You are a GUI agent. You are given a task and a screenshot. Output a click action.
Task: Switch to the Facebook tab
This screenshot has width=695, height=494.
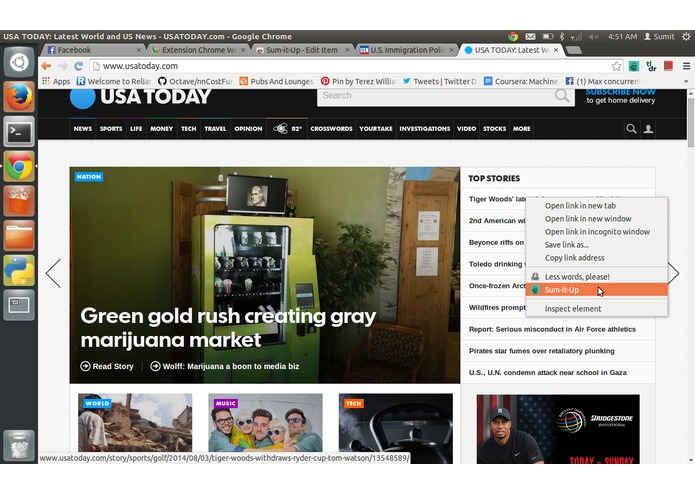pos(94,50)
